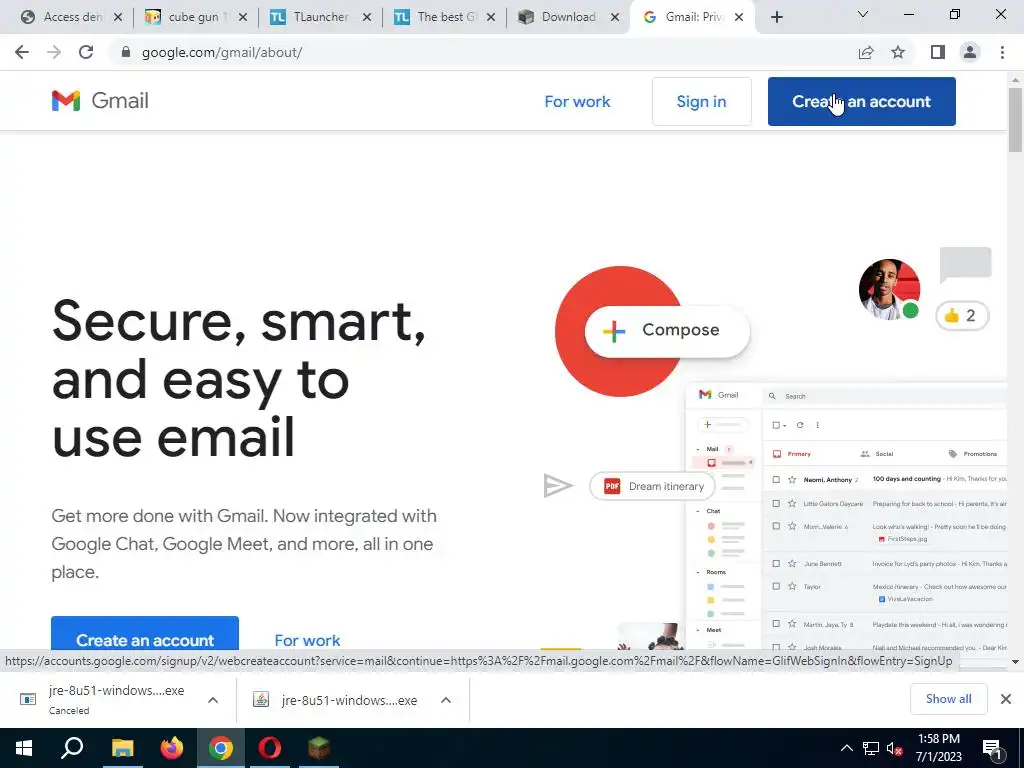
Task: Open Firefox from the taskbar
Action: (x=172, y=748)
